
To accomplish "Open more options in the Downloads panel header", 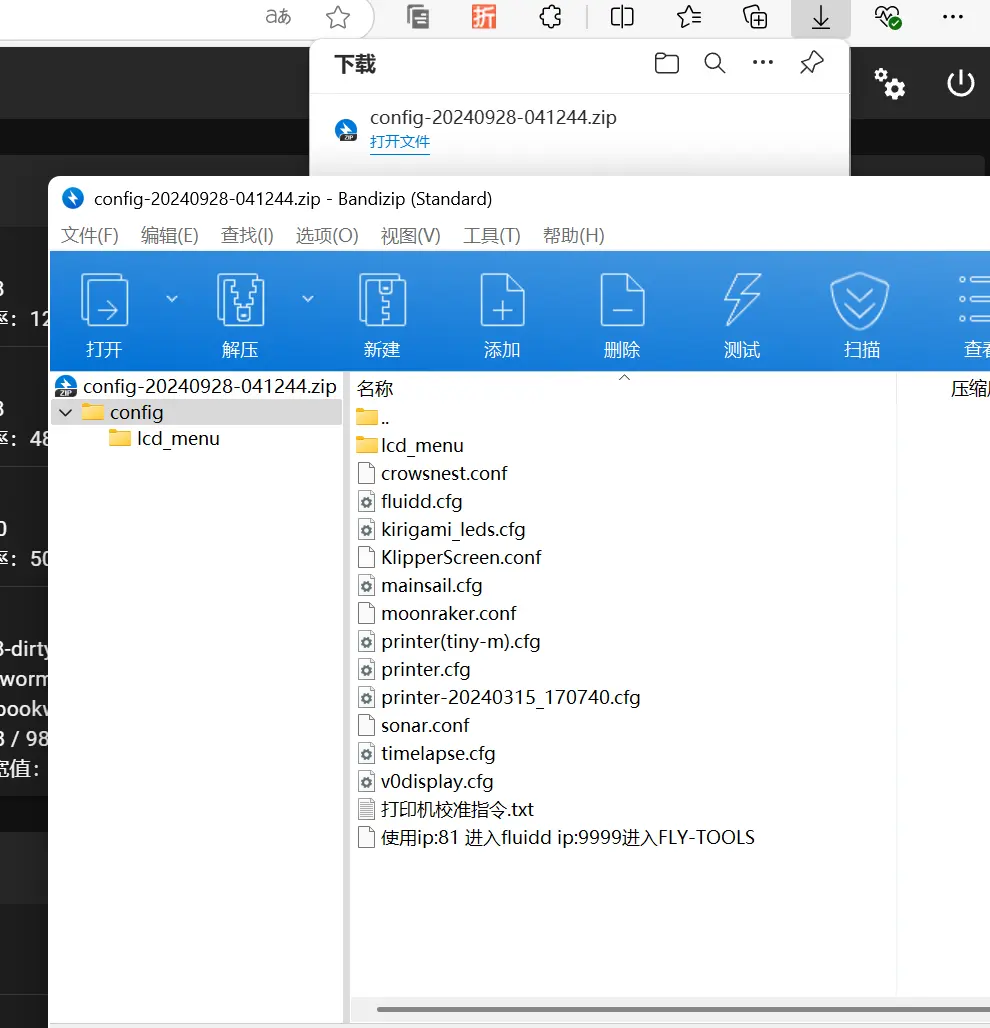I will coord(762,62).
